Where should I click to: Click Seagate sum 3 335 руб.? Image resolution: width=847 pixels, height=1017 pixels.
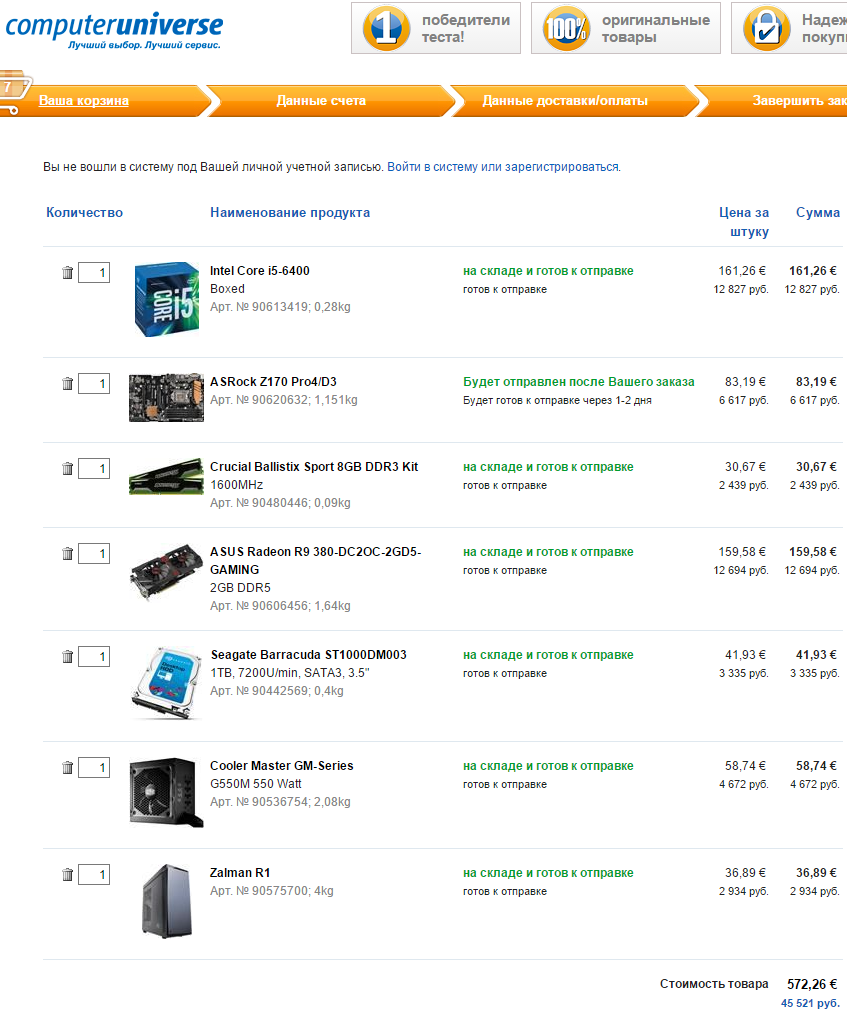[x=815, y=673]
